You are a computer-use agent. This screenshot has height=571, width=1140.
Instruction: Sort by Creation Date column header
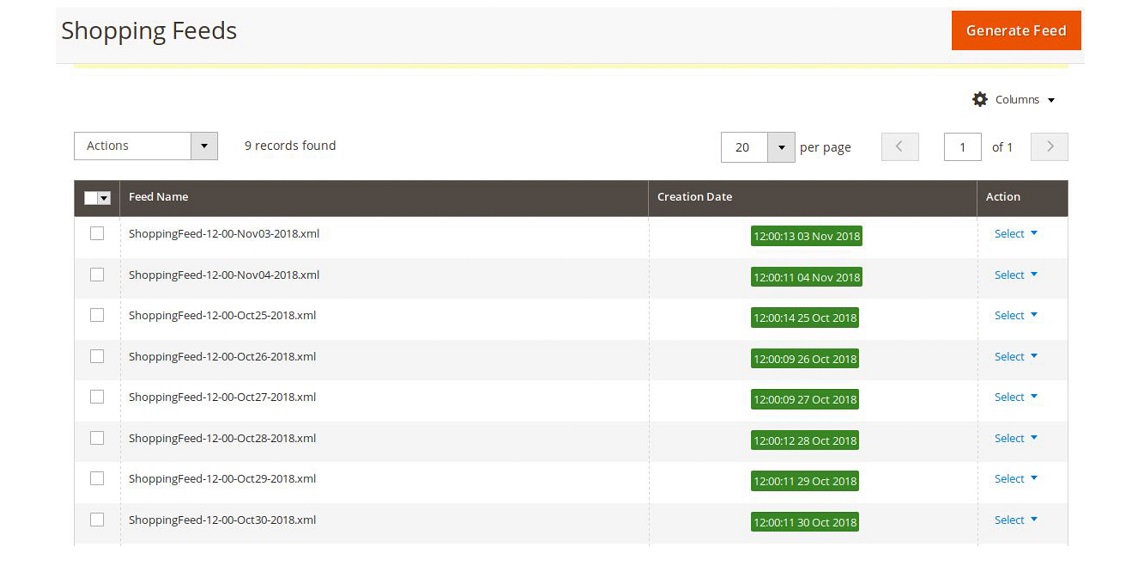coord(694,197)
